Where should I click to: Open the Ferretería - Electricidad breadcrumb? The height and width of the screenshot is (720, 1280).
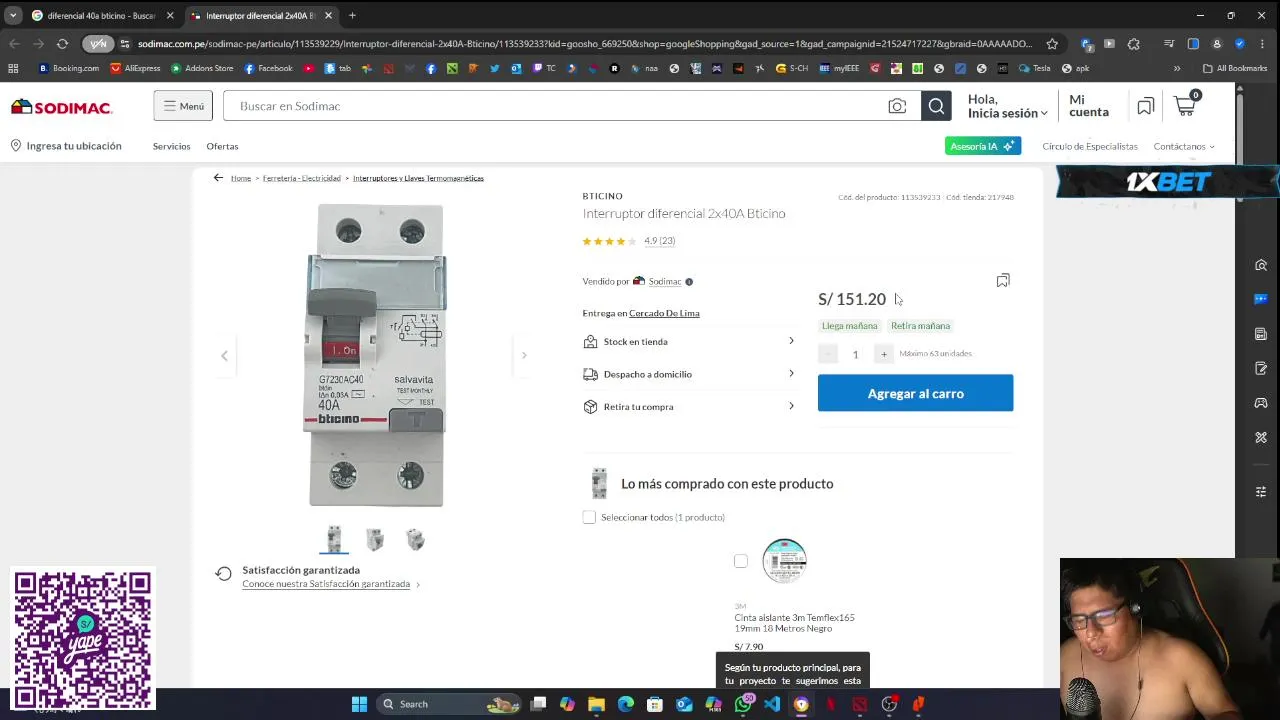click(302, 178)
